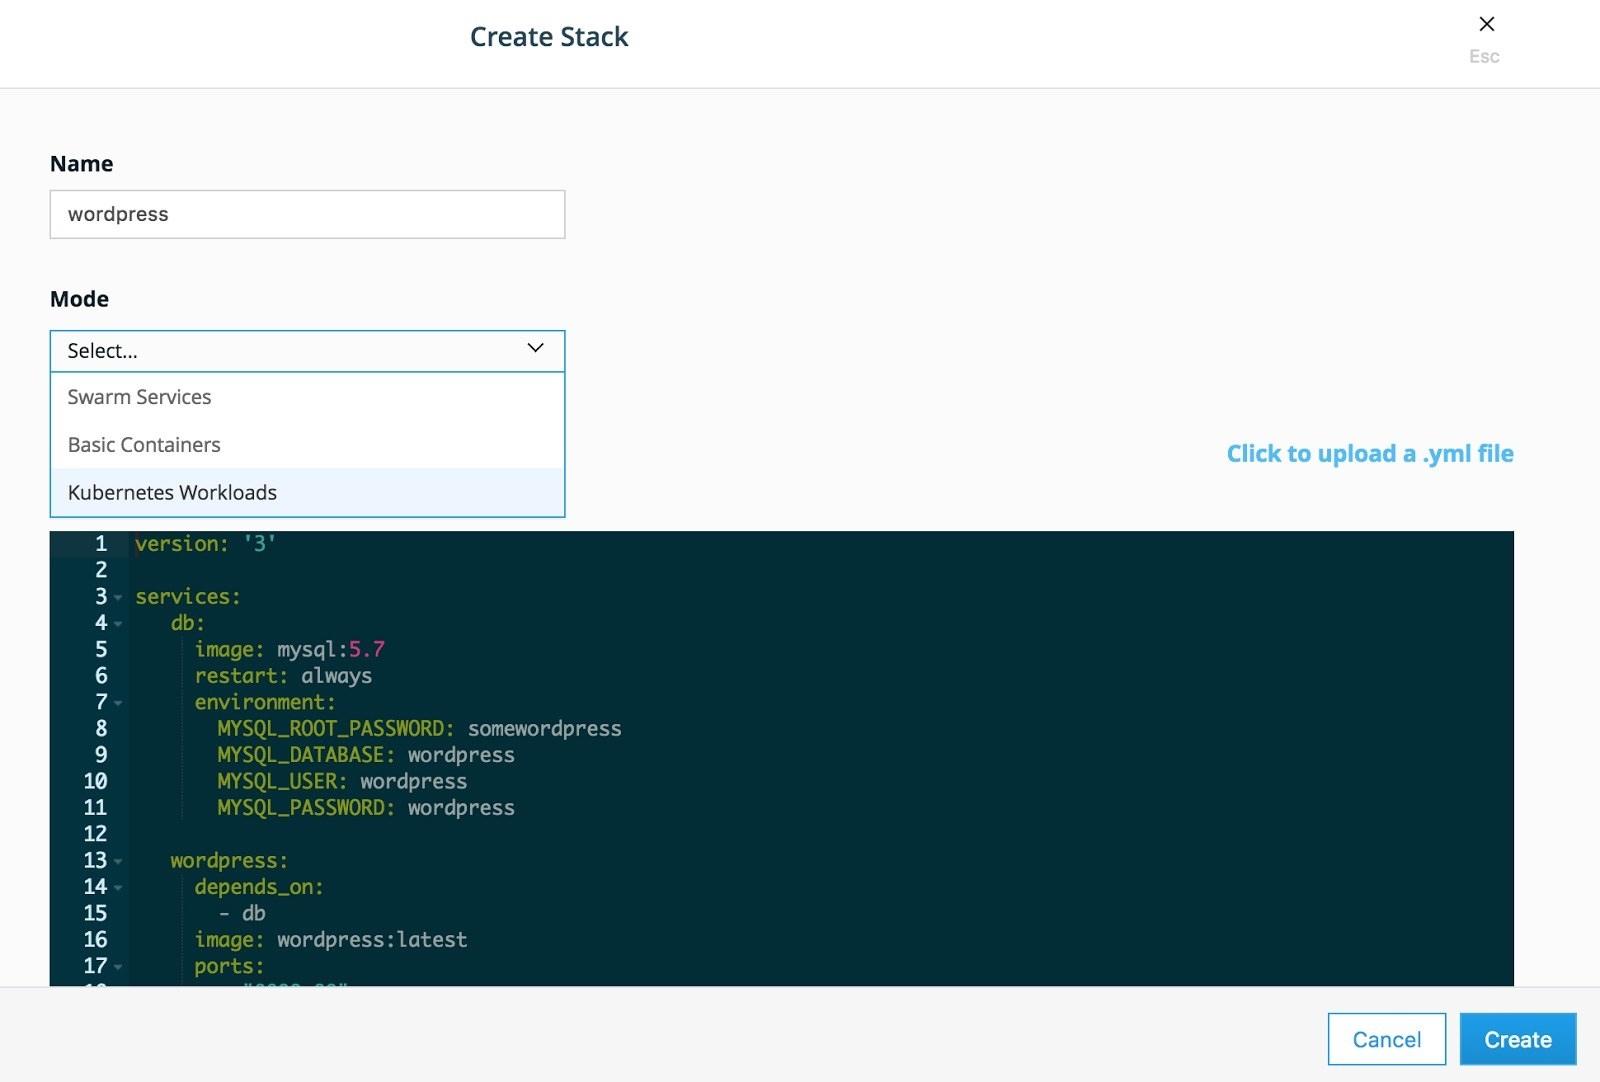Collapse the wordpress service fold arrow
The width and height of the screenshot is (1600, 1082).
coord(117,862)
